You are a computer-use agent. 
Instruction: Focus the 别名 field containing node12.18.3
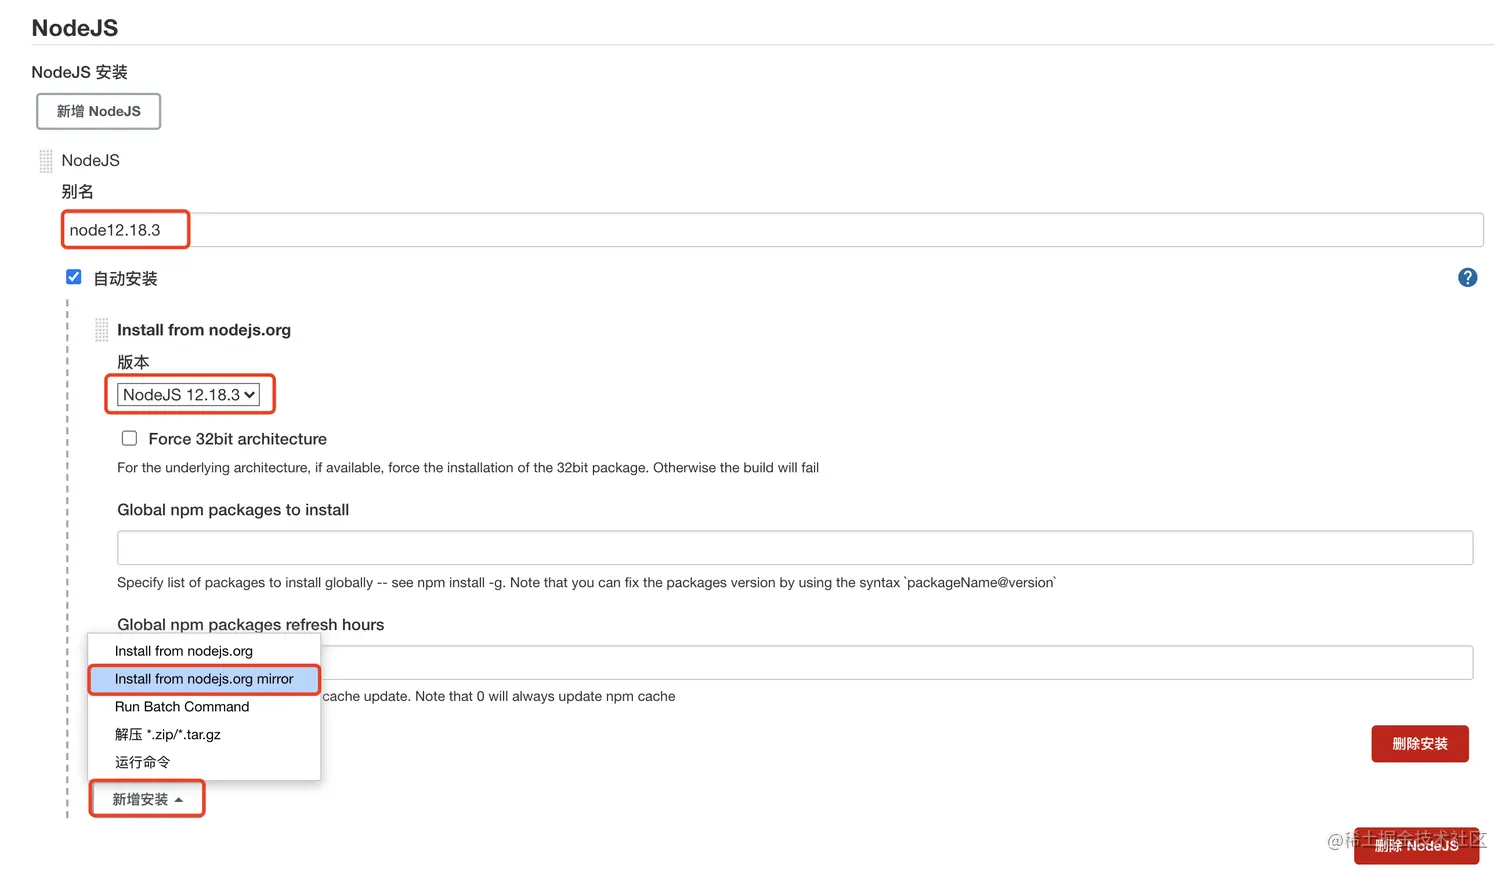pyautogui.click(x=772, y=230)
